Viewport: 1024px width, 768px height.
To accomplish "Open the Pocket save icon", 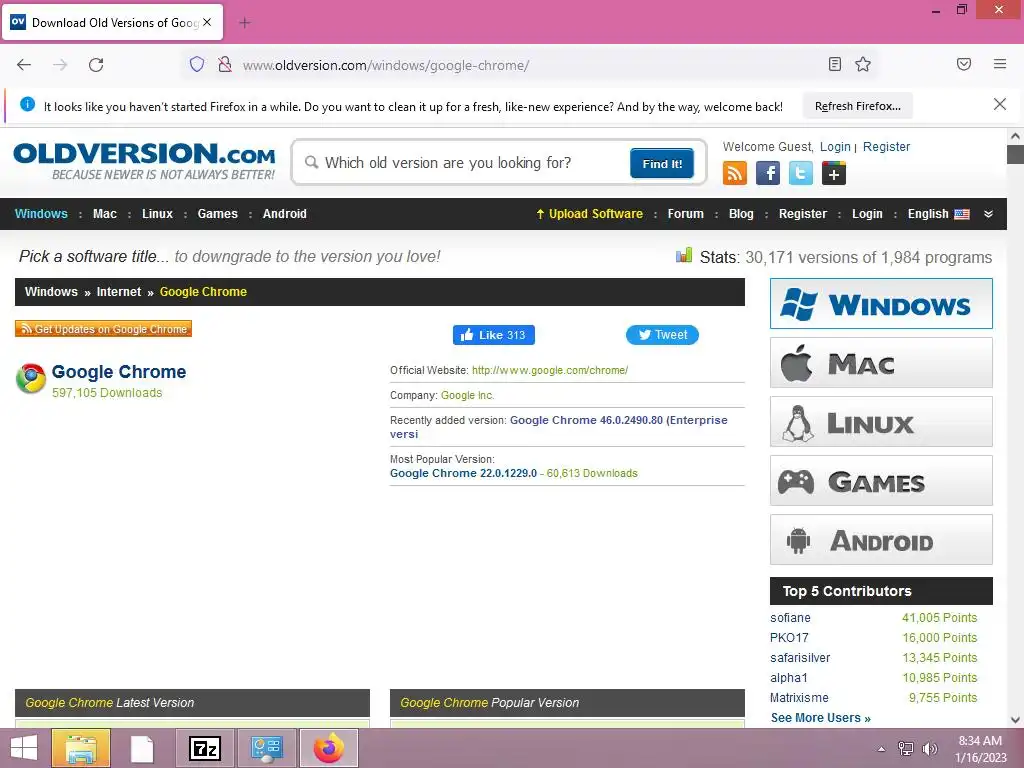I will pyautogui.click(x=964, y=64).
